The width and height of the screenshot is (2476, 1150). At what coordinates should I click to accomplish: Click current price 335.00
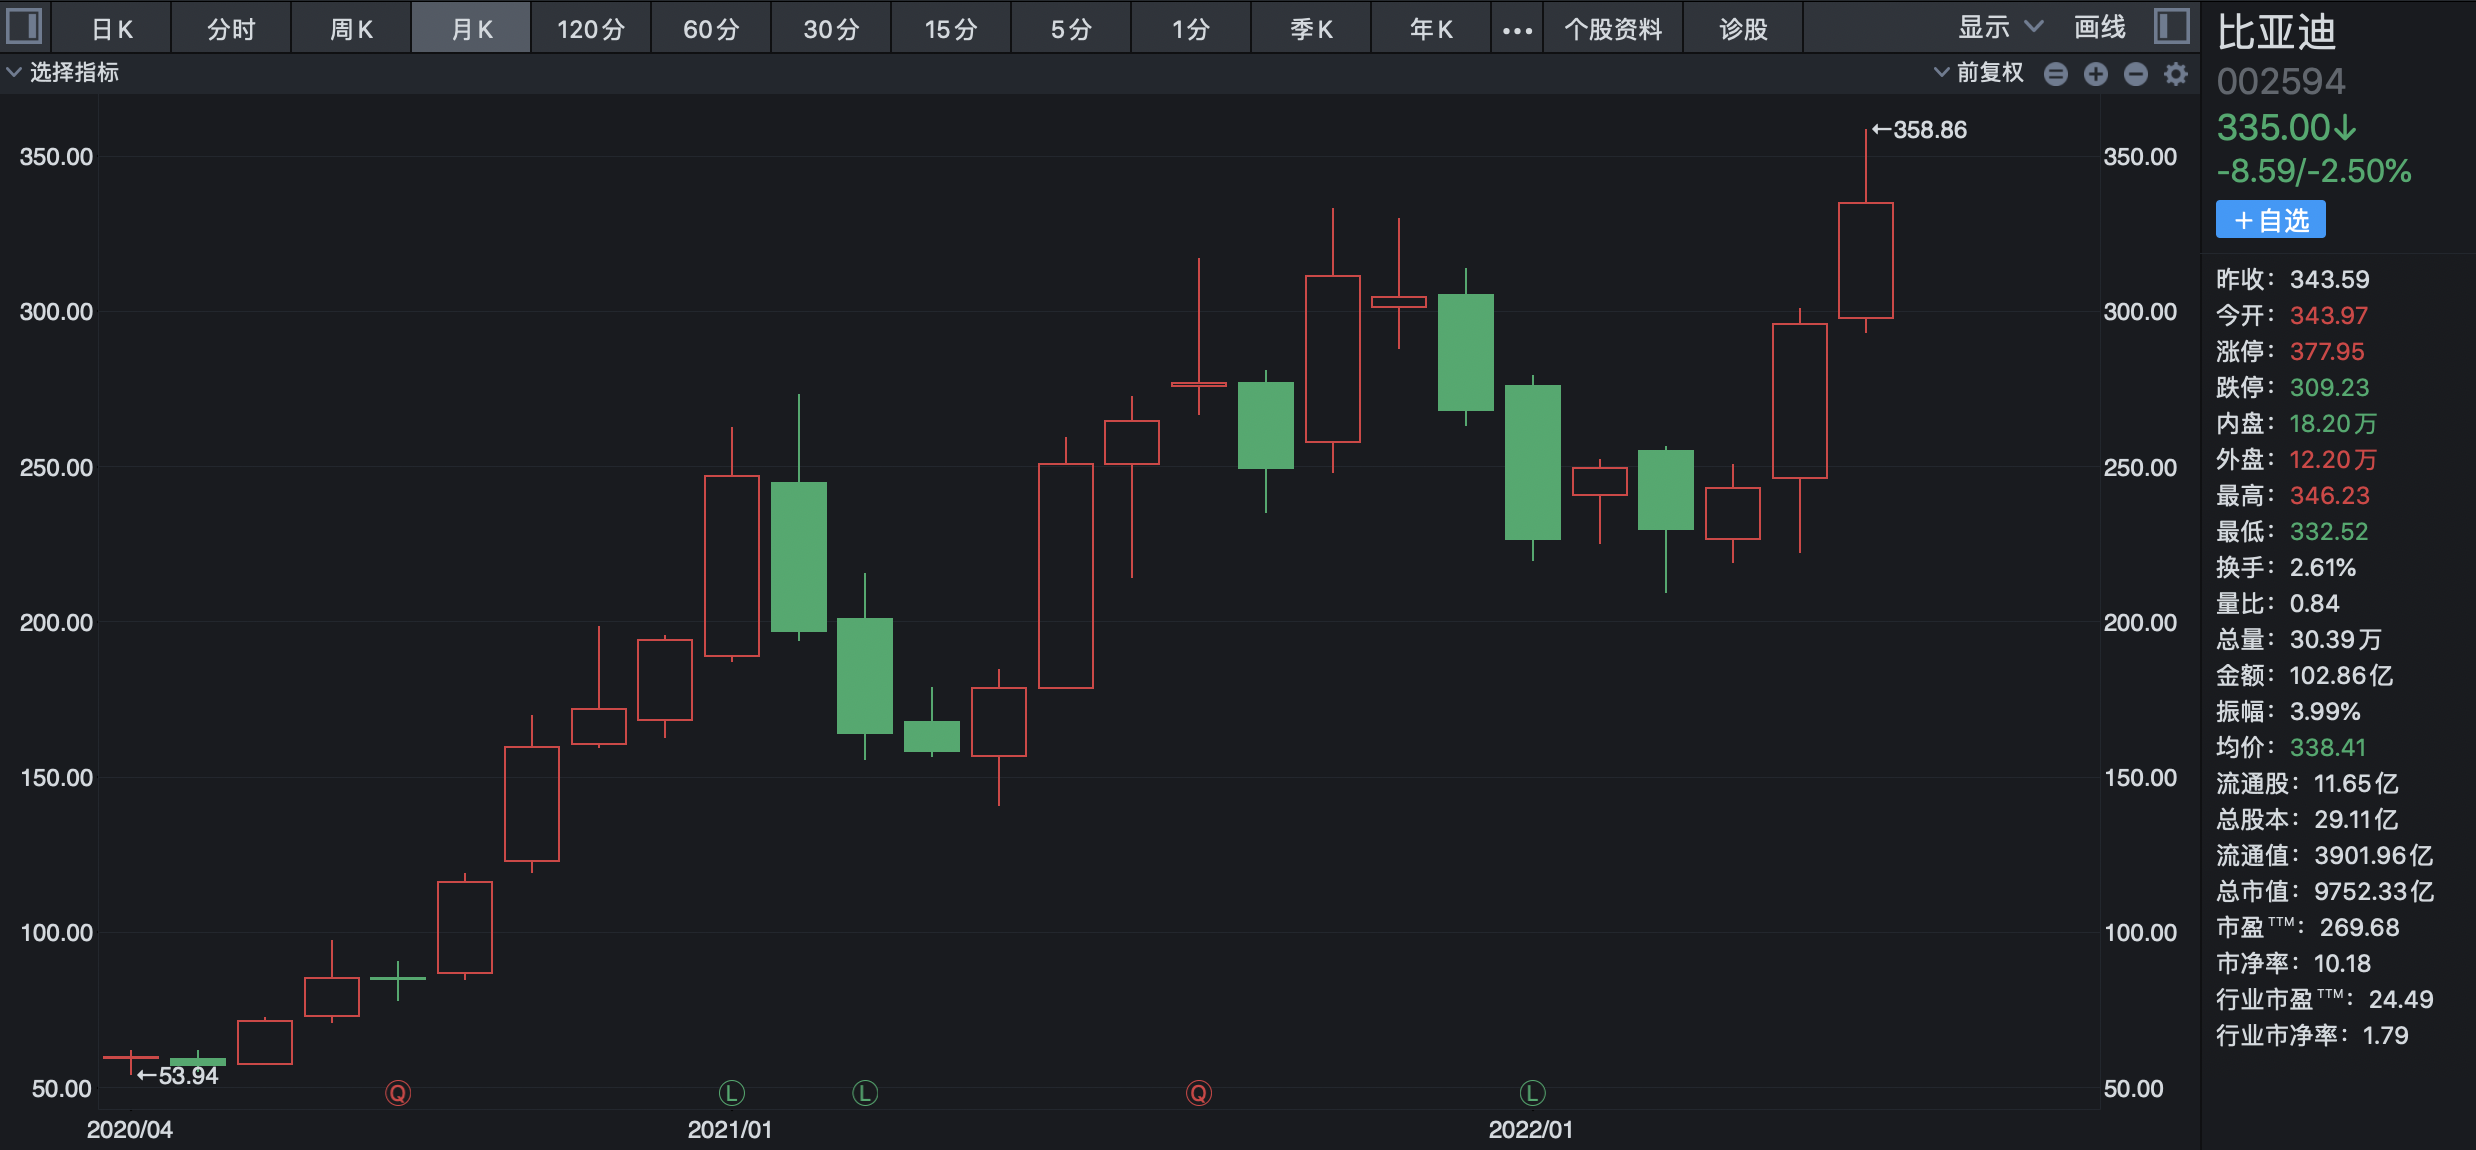2287,128
